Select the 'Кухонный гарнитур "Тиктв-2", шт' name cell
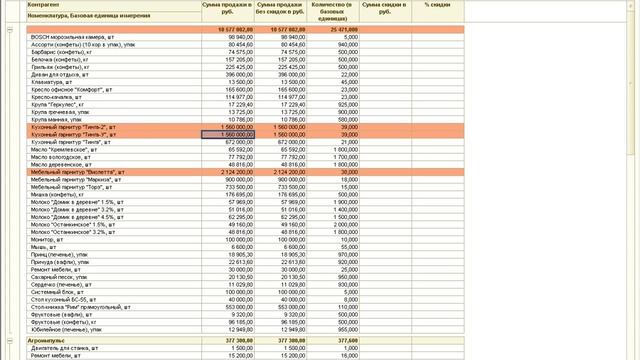This screenshot has width=640, height=360. (x=114, y=127)
